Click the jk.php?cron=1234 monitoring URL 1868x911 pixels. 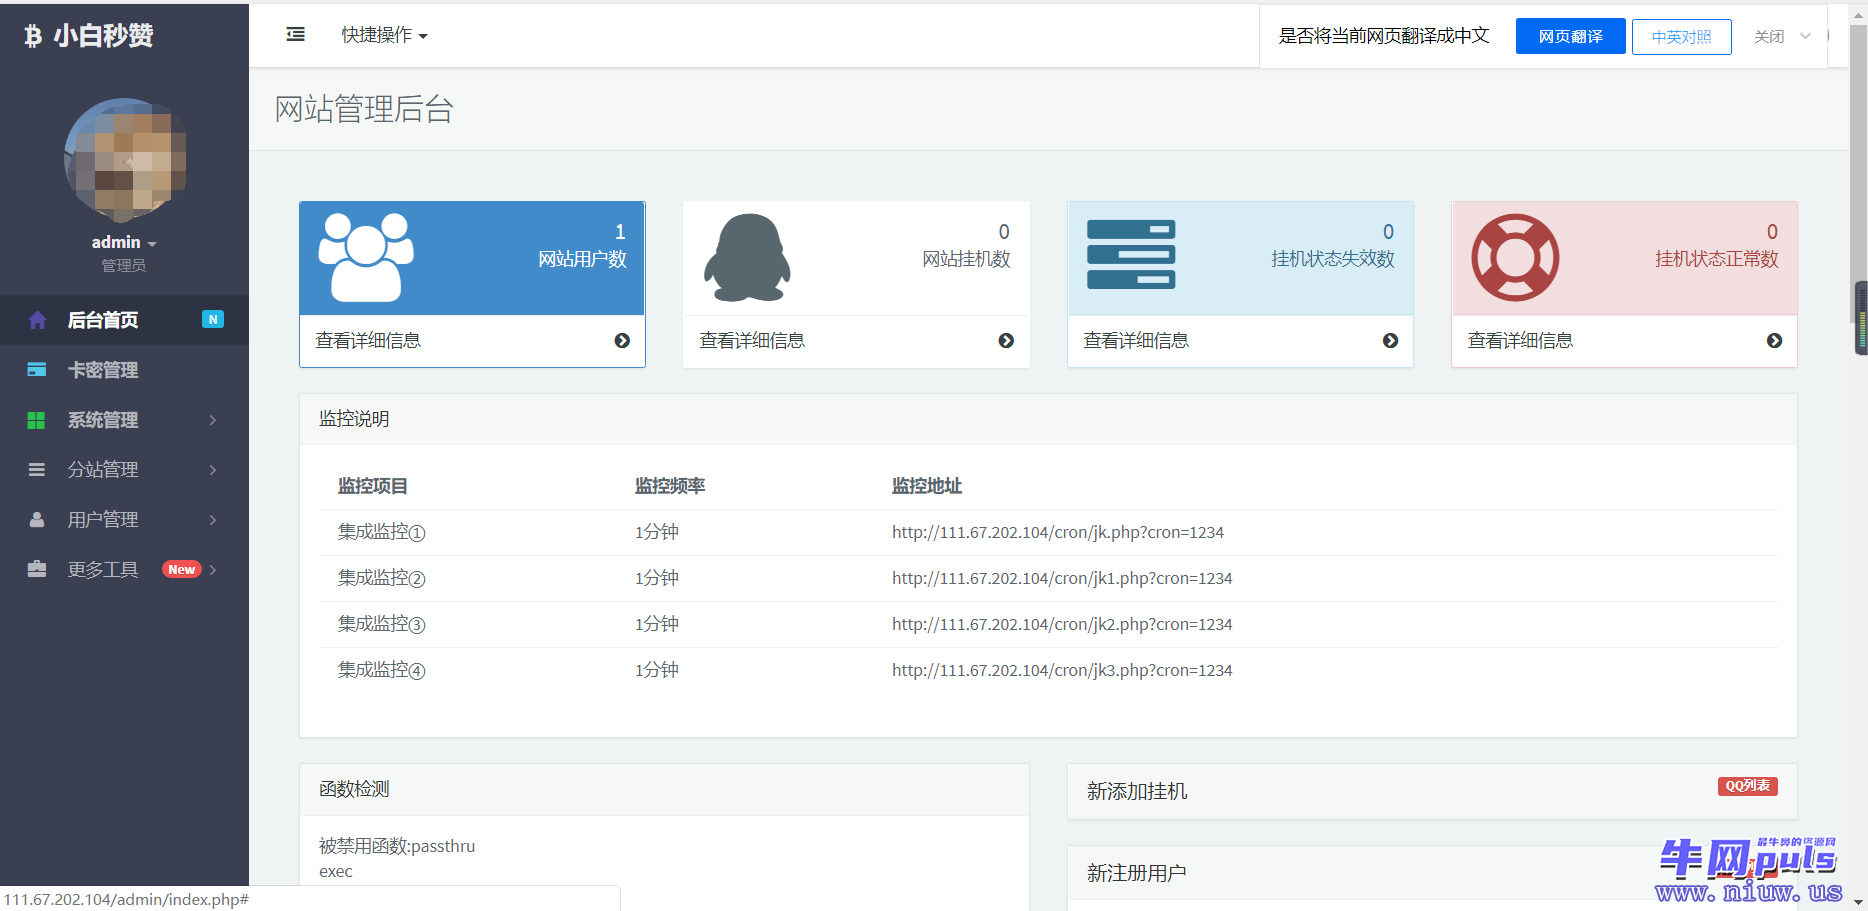(x=1058, y=532)
